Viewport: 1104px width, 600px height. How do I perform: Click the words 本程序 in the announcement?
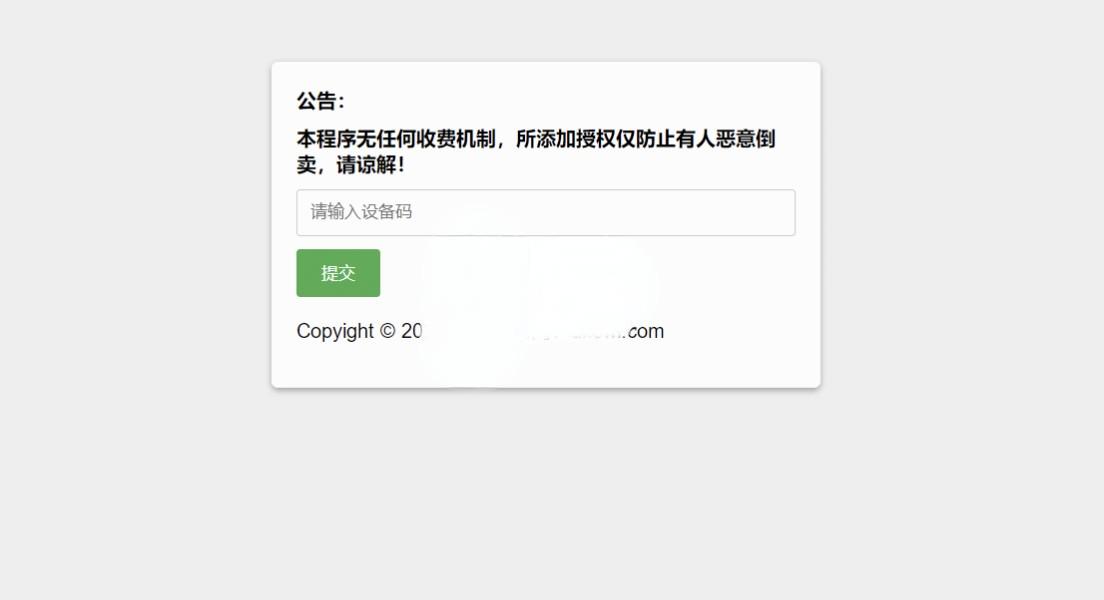(326, 139)
